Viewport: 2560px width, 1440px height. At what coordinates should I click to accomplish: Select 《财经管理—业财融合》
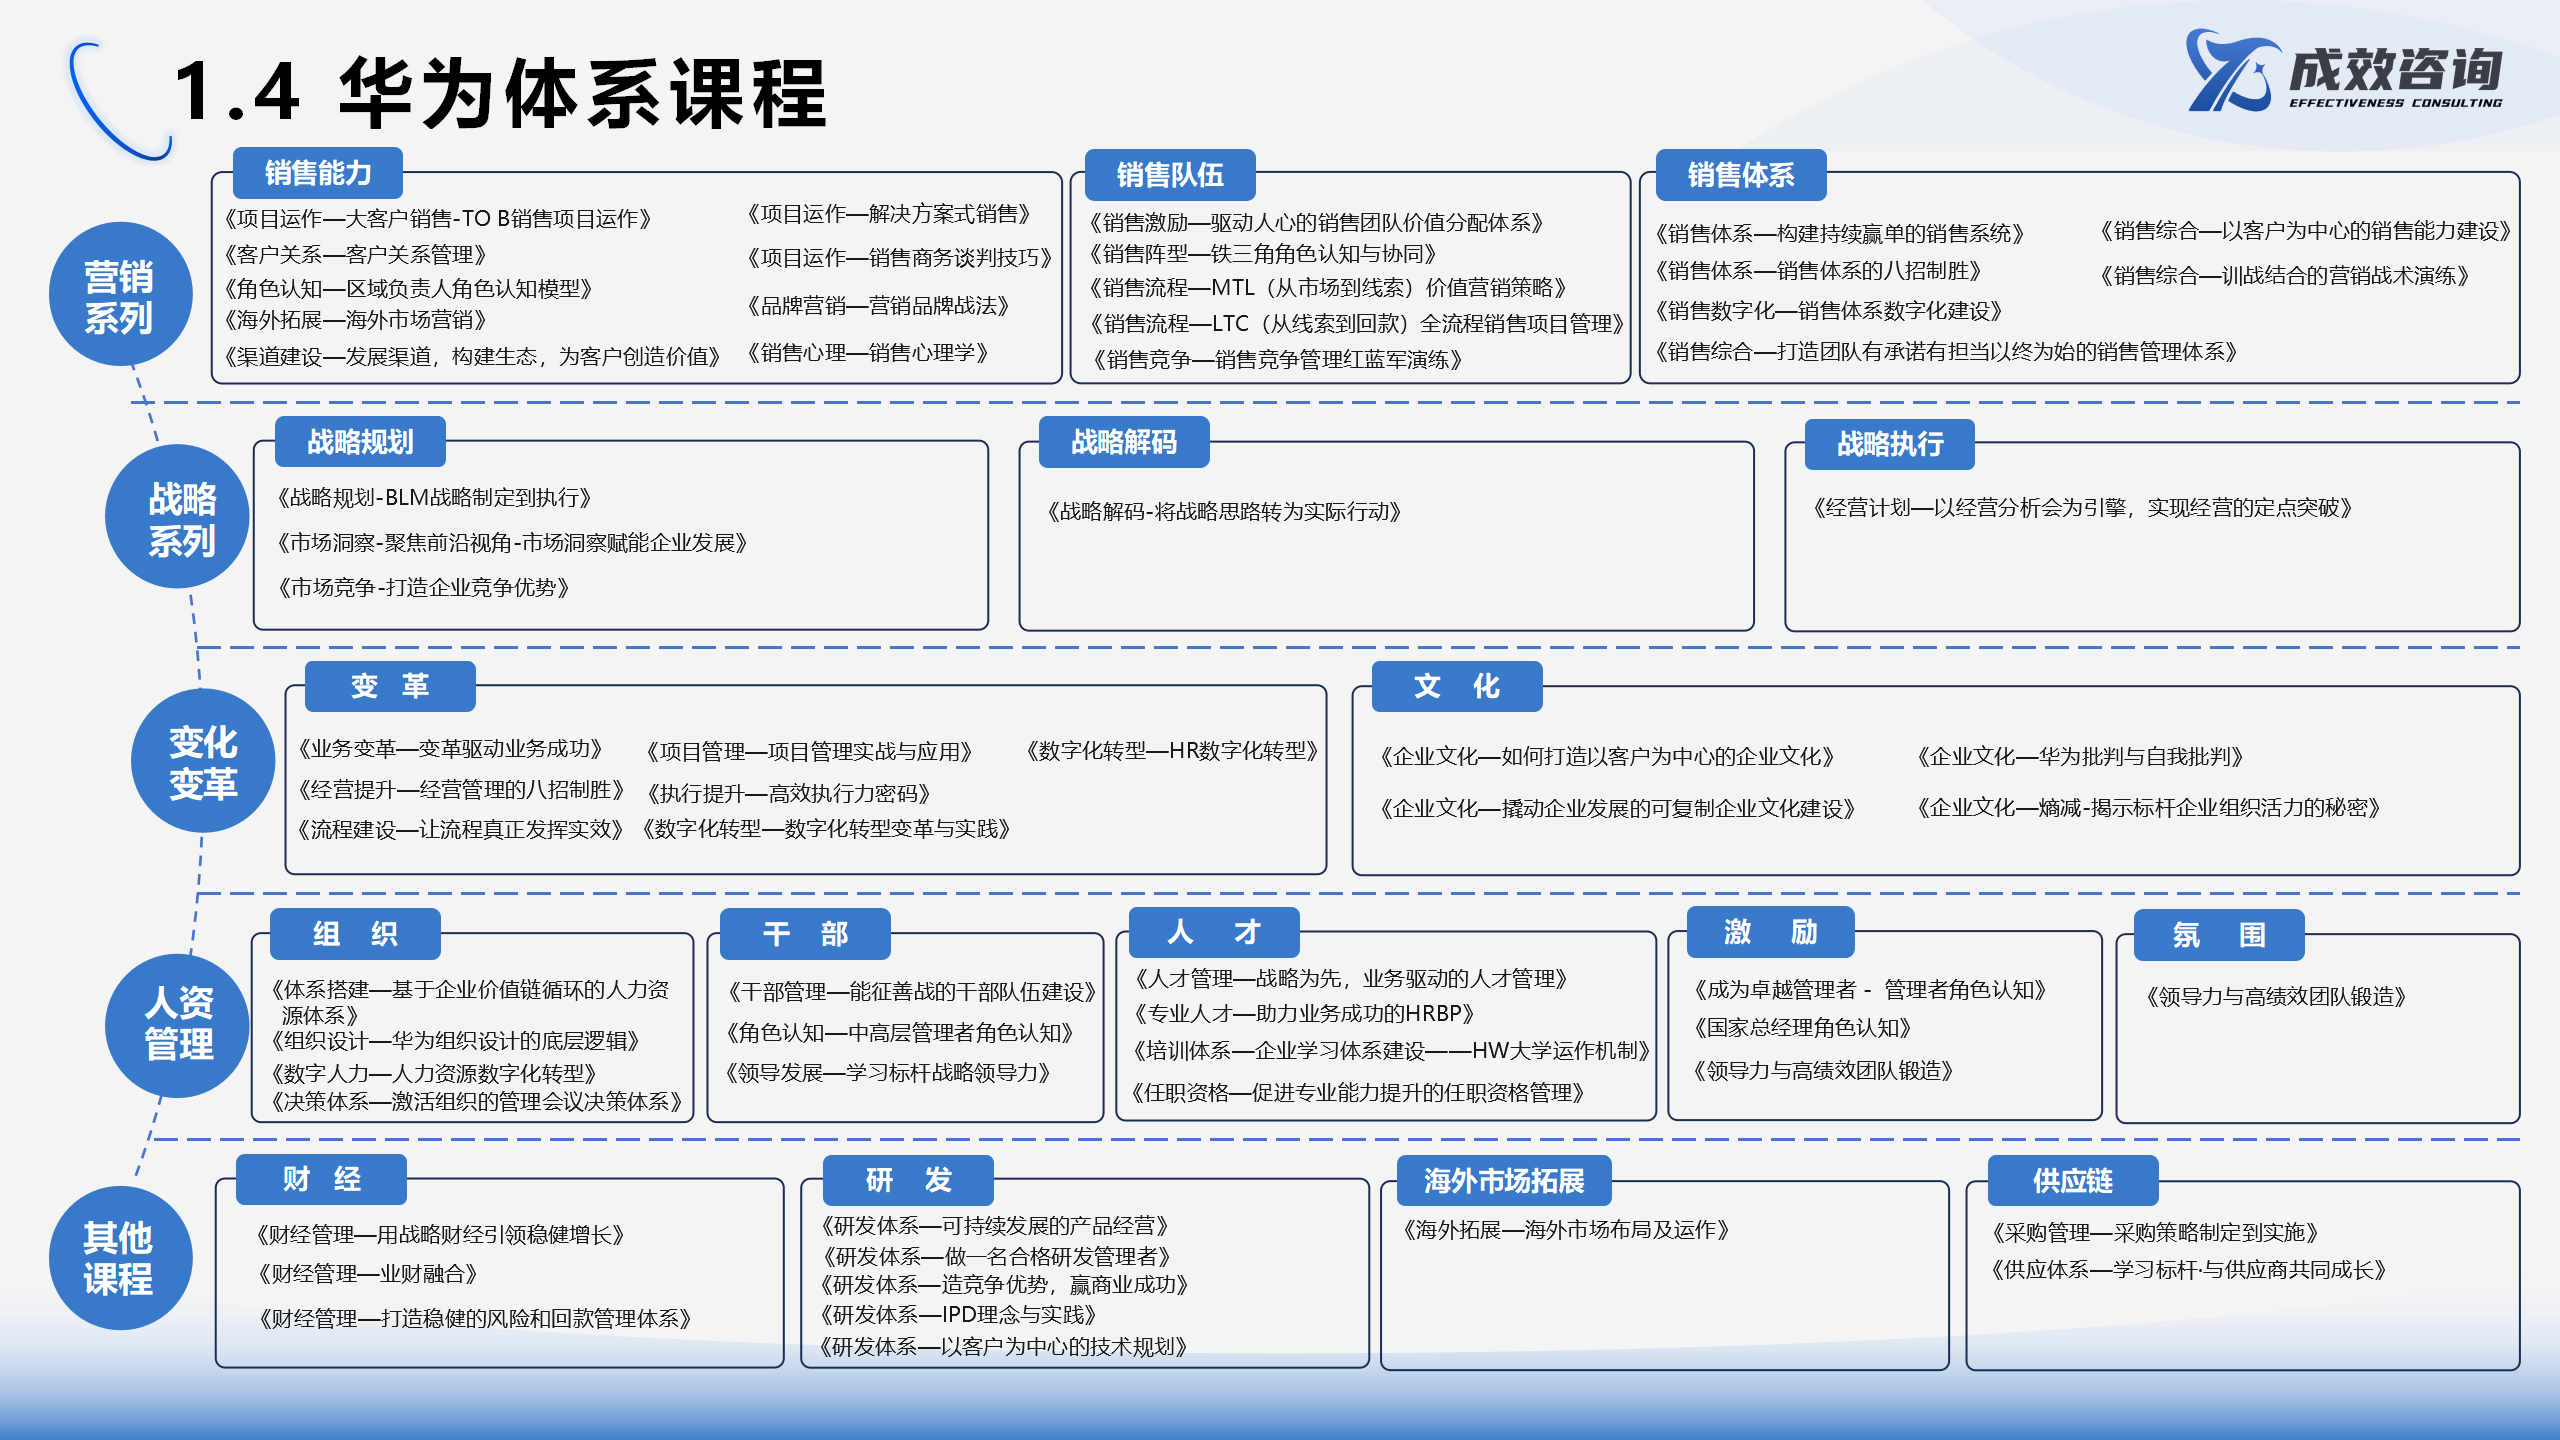(x=367, y=1274)
